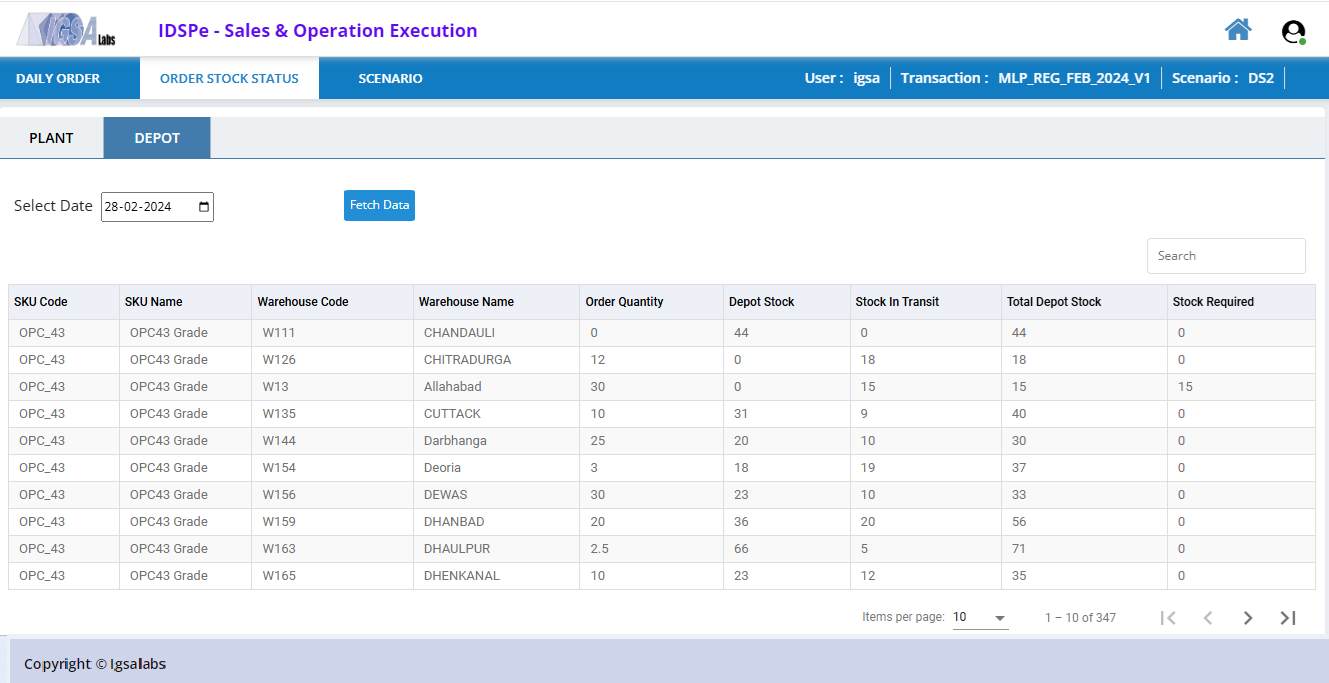Switch to the PLANT tab
Viewport: 1329px width, 683px height.
[x=51, y=138]
